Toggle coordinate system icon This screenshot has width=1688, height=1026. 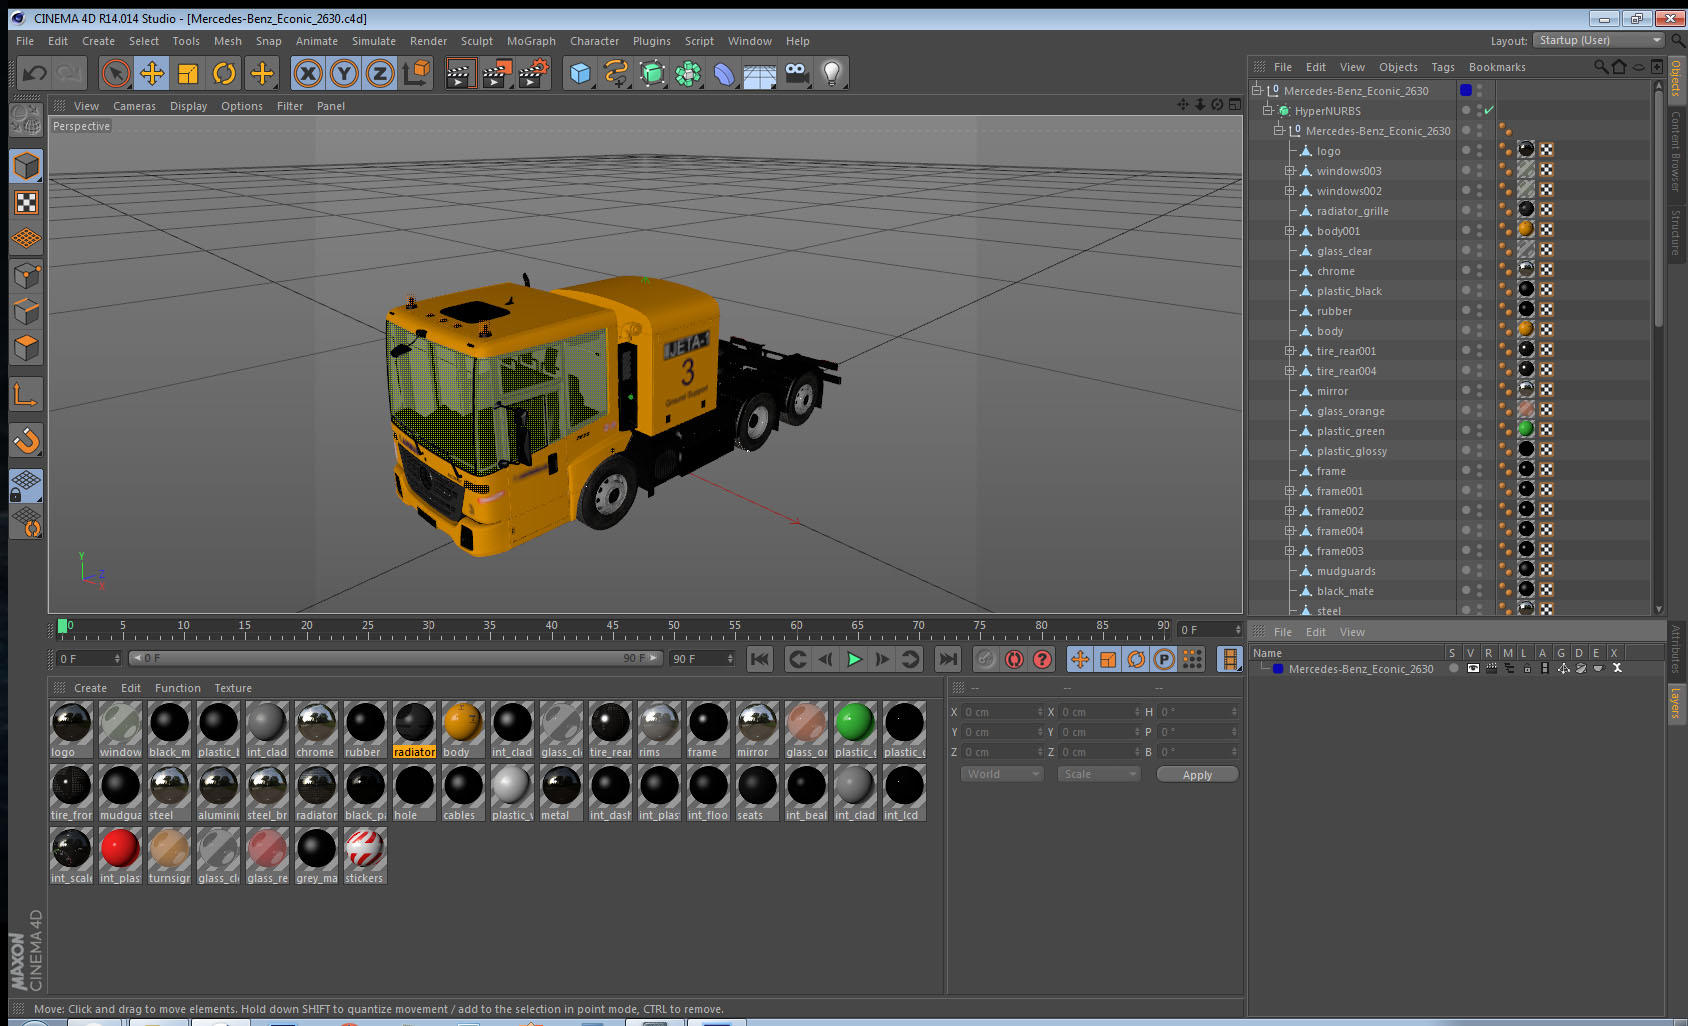tap(416, 73)
